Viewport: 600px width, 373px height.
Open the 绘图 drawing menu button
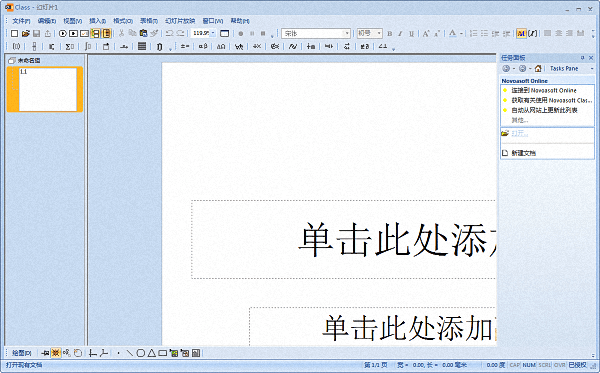pos(21,353)
